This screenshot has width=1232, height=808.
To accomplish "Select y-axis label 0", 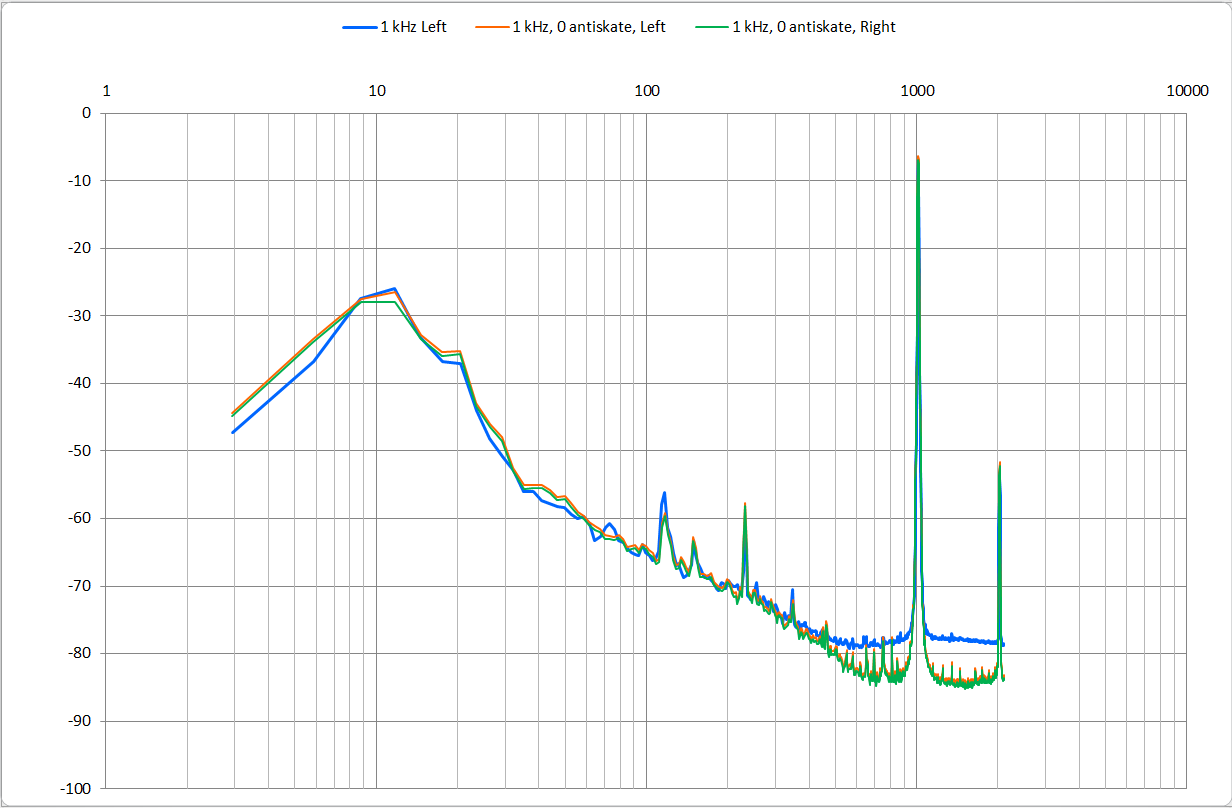I will tap(86, 113).
